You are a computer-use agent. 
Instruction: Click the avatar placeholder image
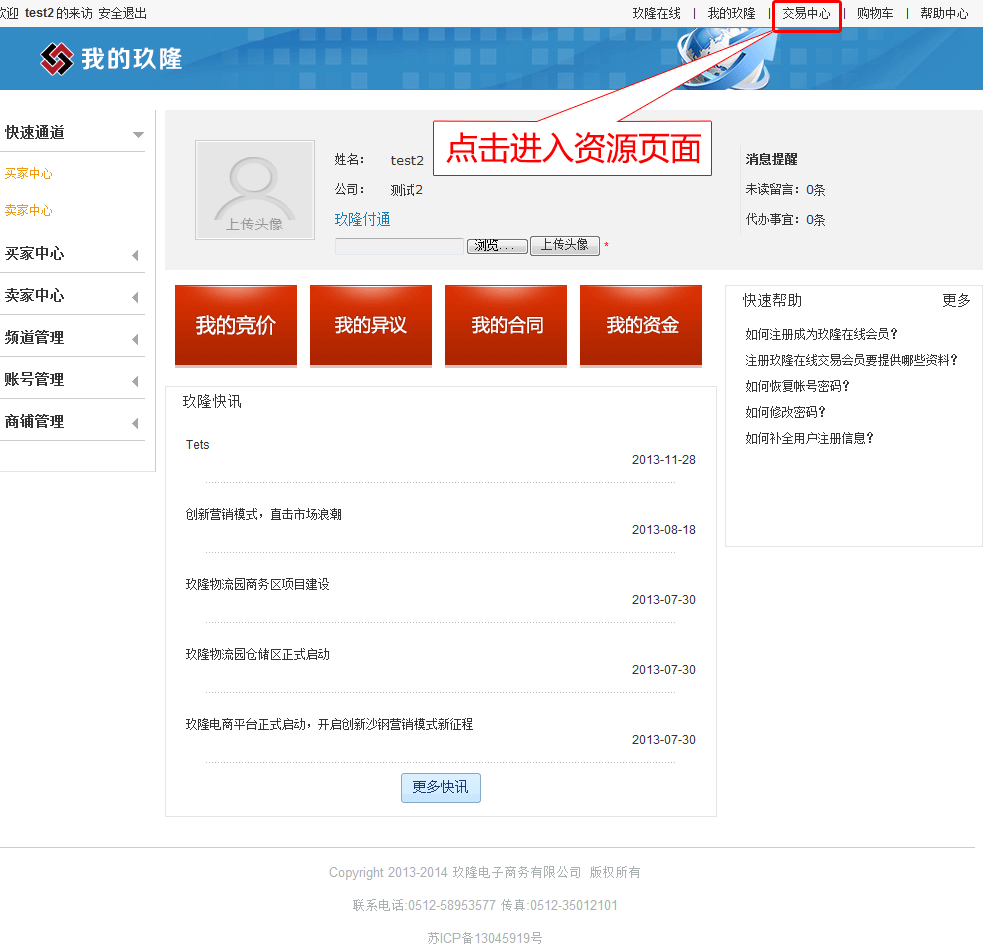(254, 190)
